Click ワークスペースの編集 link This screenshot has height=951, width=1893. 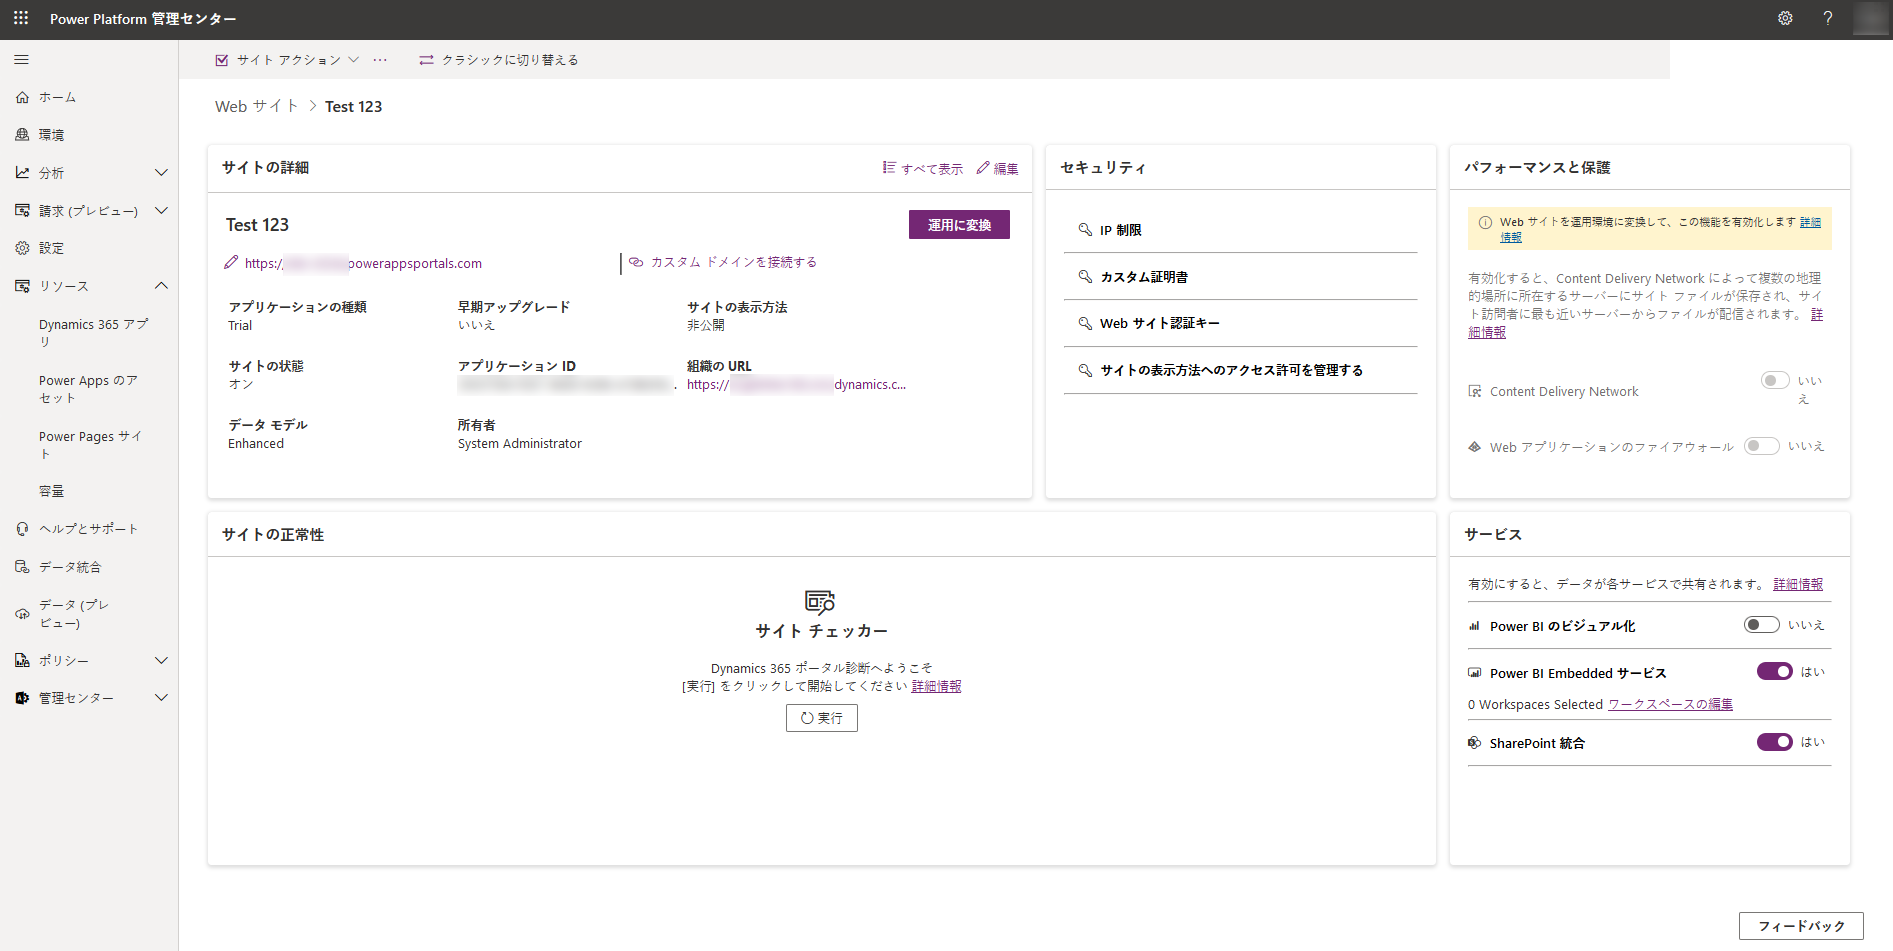[x=1670, y=704]
